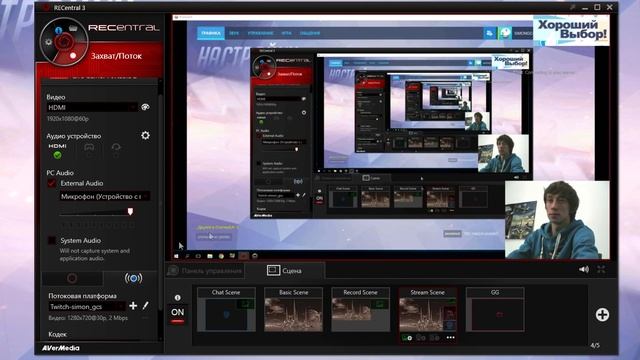Add source to Stream Scene
The width and height of the screenshot is (640, 360).
(x=407, y=338)
